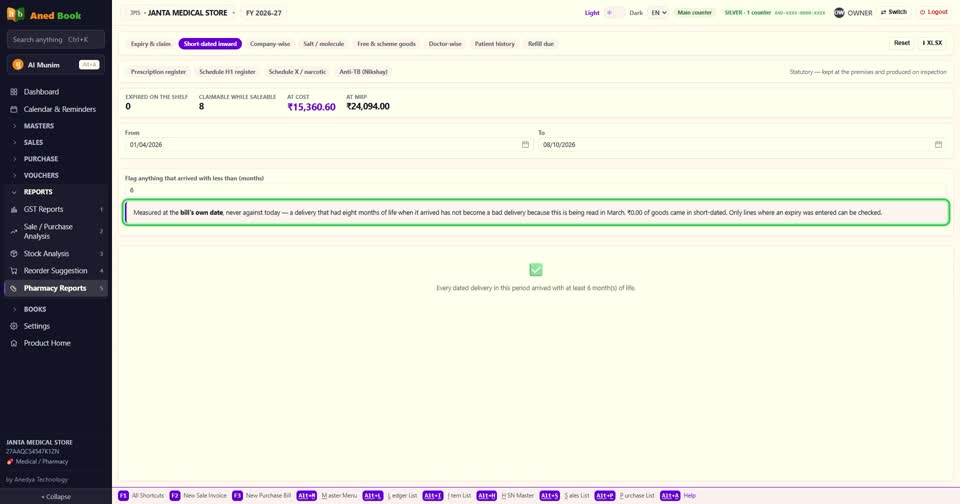Image resolution: width=960 pixels, height=504 pixels.
Task: Click Main counter badge
Action: pos(694,12)
